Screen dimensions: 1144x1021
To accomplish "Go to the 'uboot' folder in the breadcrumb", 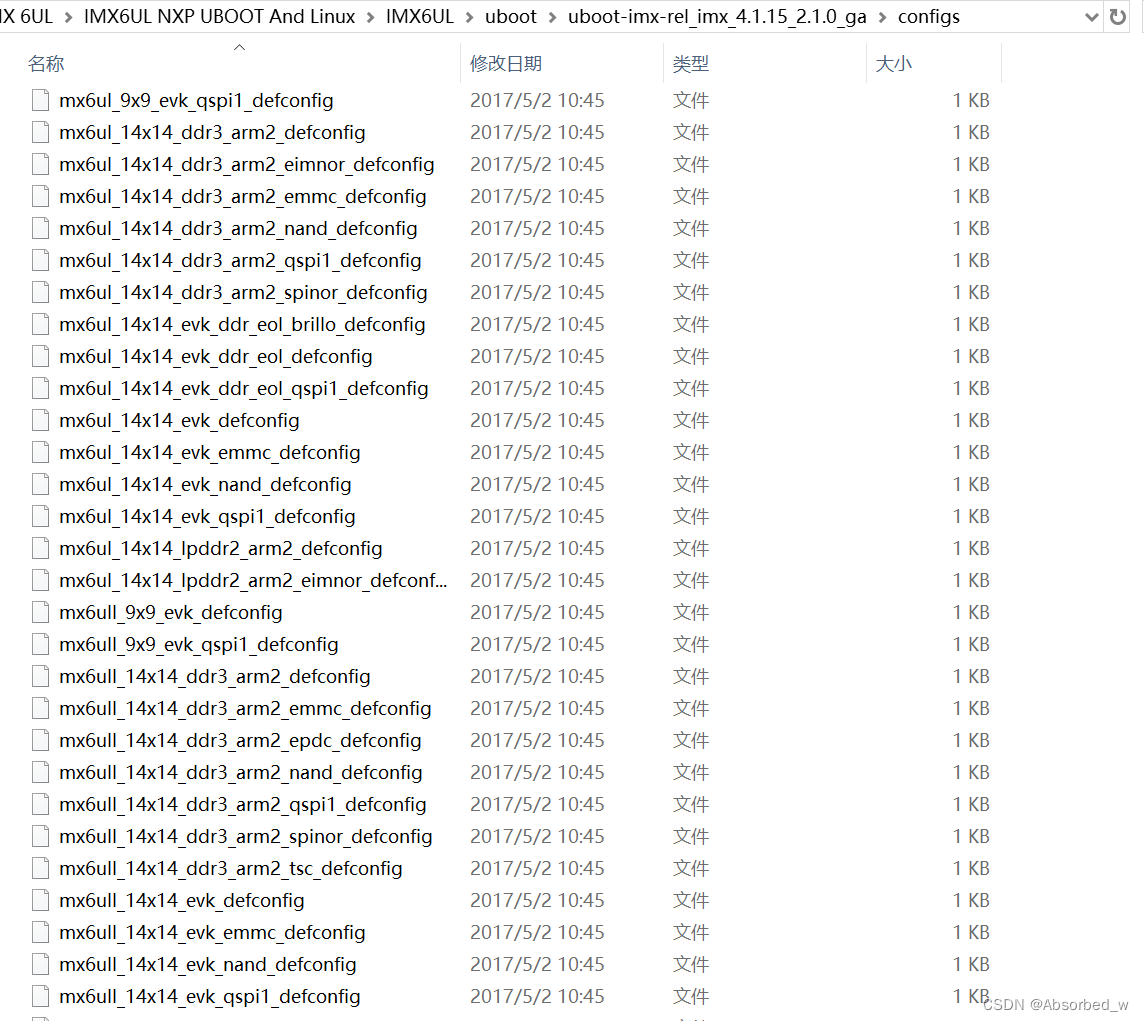I will coord(511,17).
